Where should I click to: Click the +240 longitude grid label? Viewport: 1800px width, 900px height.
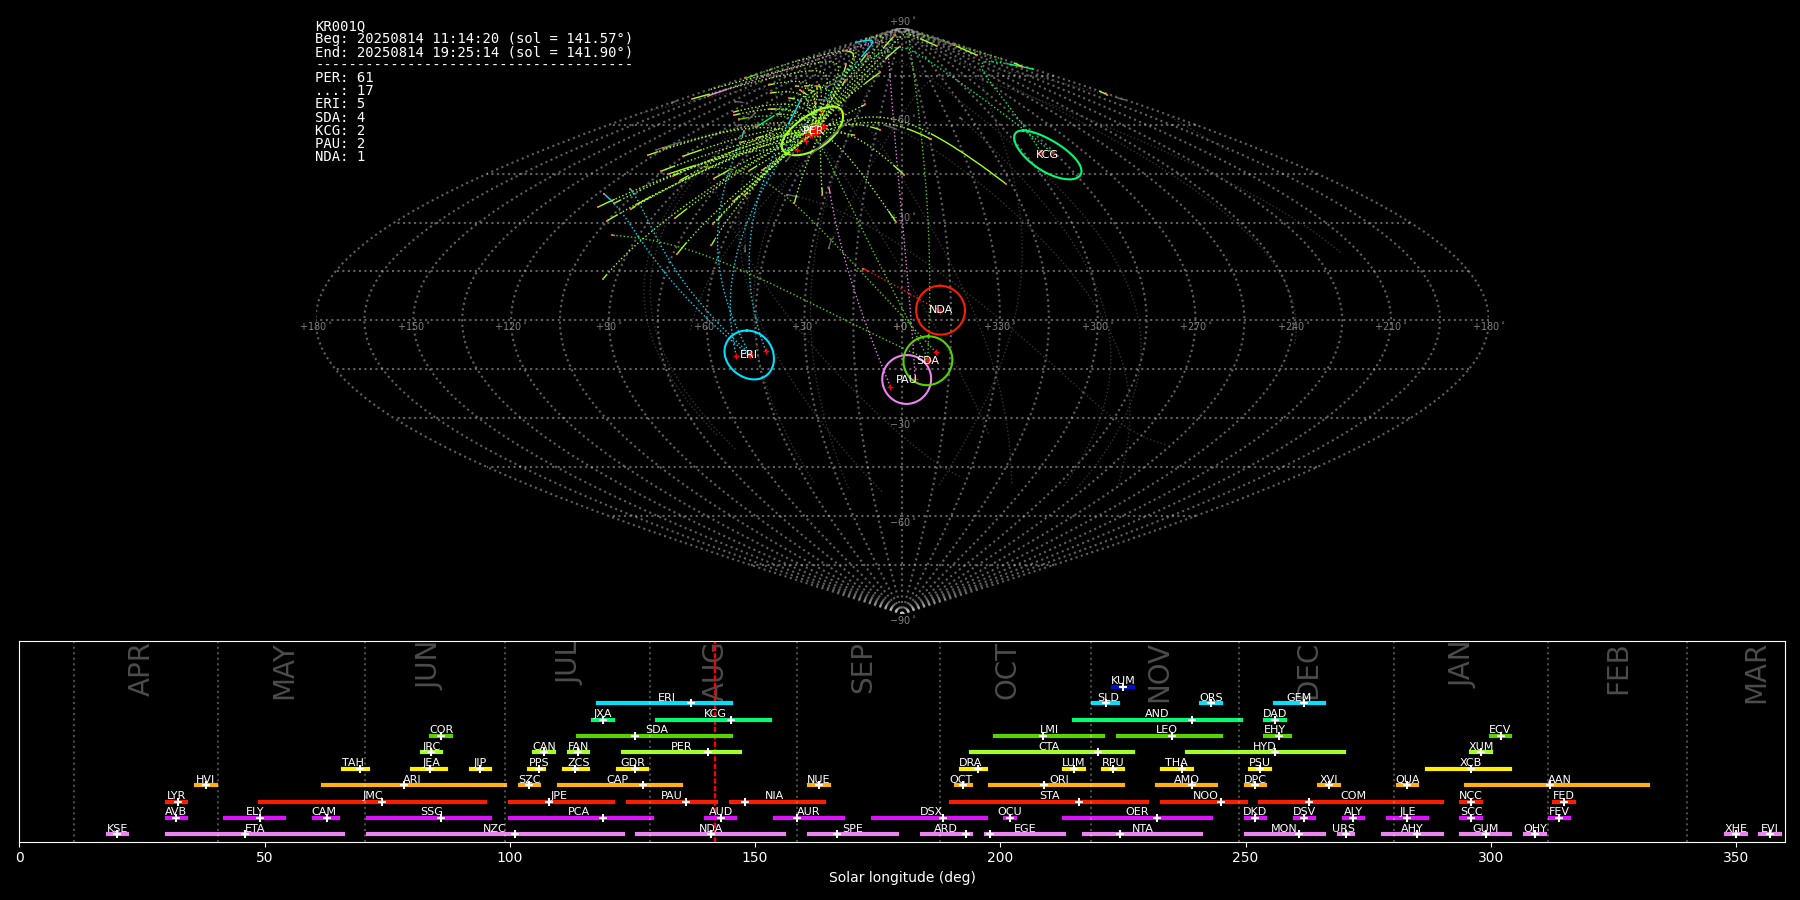coord(1290,326)
